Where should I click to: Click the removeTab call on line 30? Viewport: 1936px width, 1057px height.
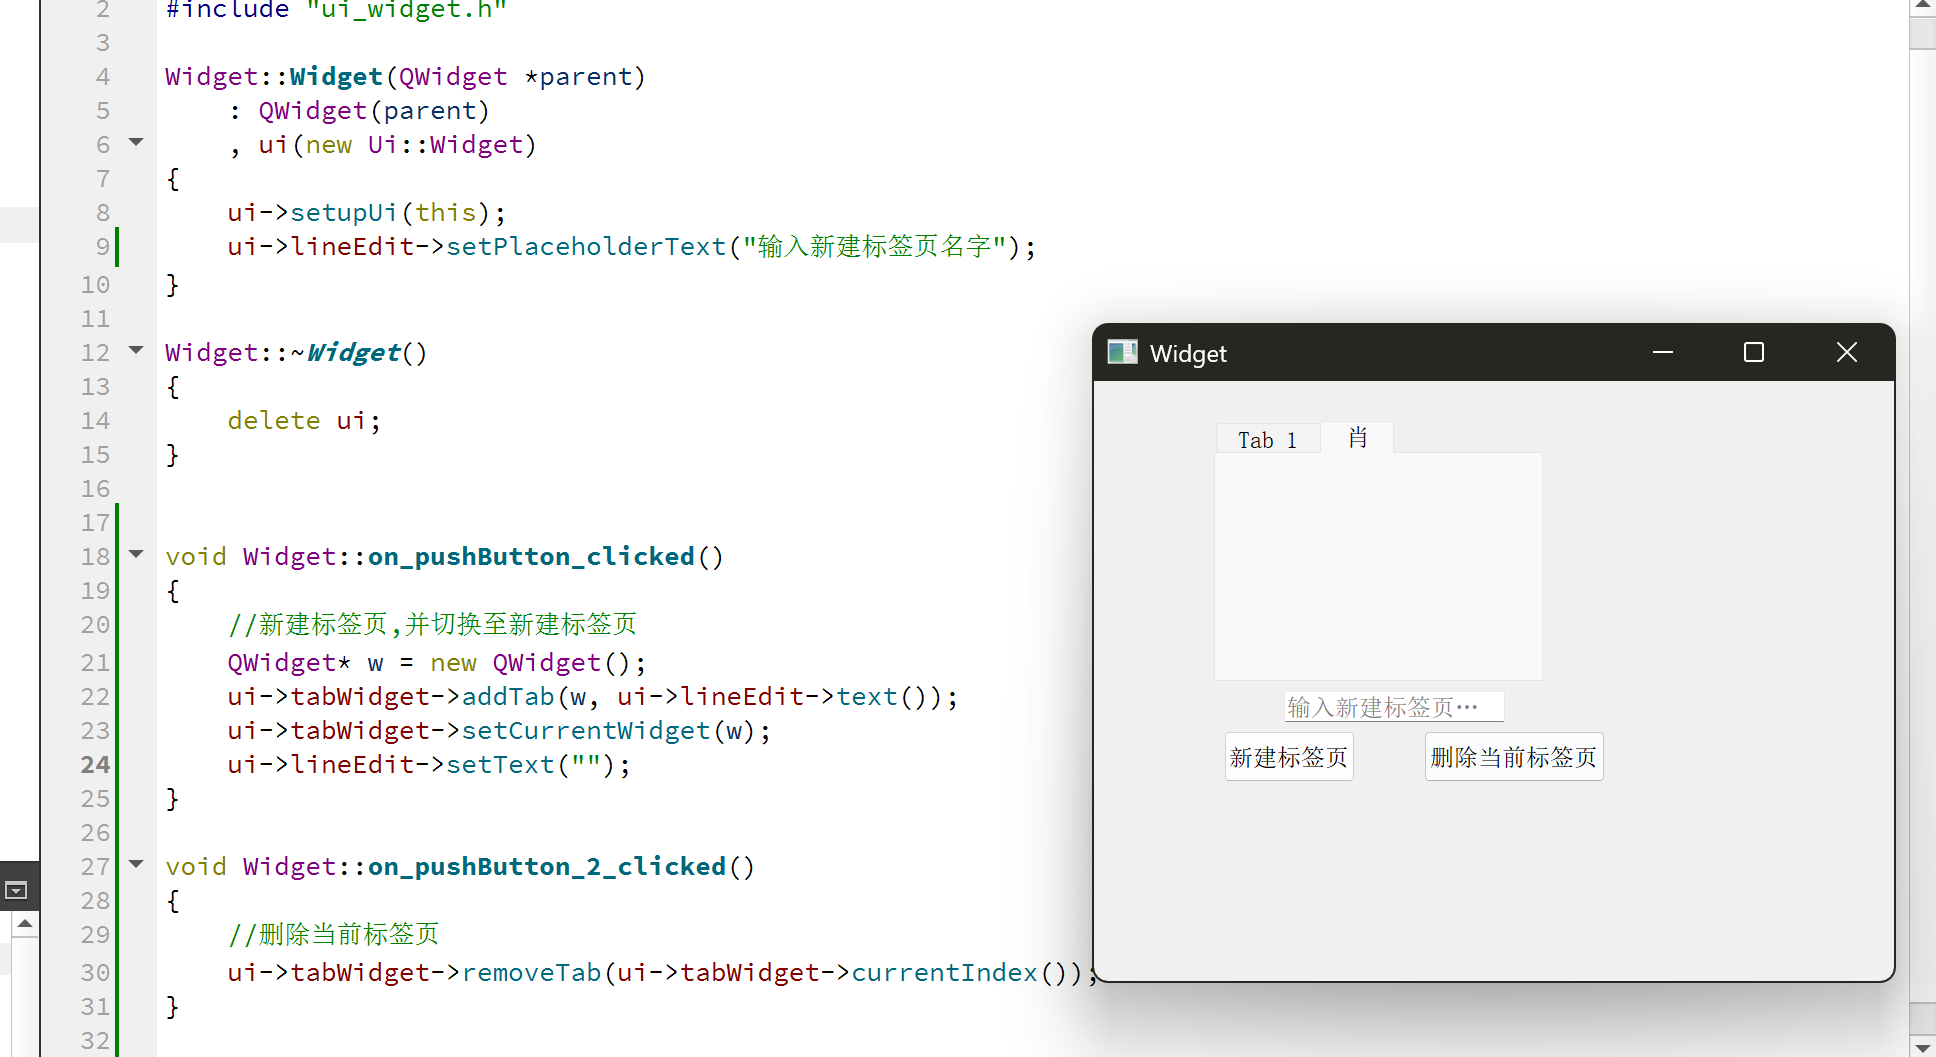click(x=531, y=973)
